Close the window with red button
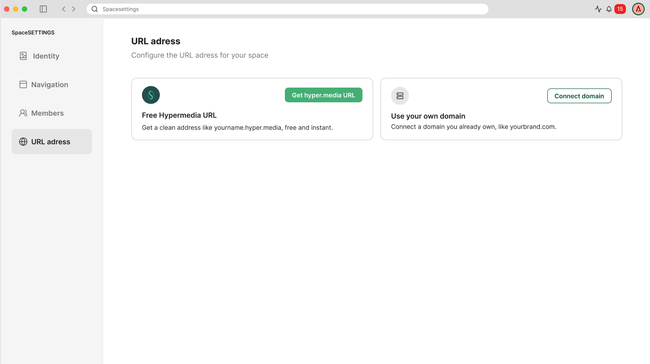 click(x=7, y=9)
